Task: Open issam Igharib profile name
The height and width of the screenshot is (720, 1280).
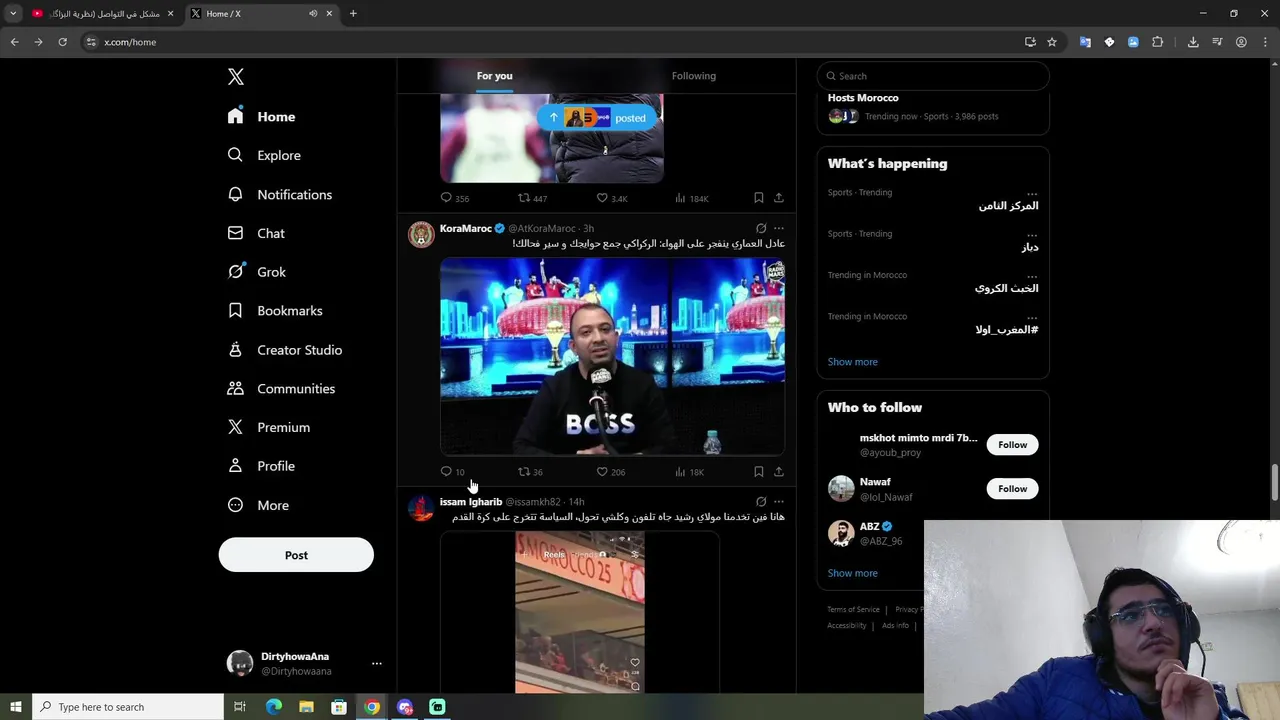Action: (x=471, y=502)
